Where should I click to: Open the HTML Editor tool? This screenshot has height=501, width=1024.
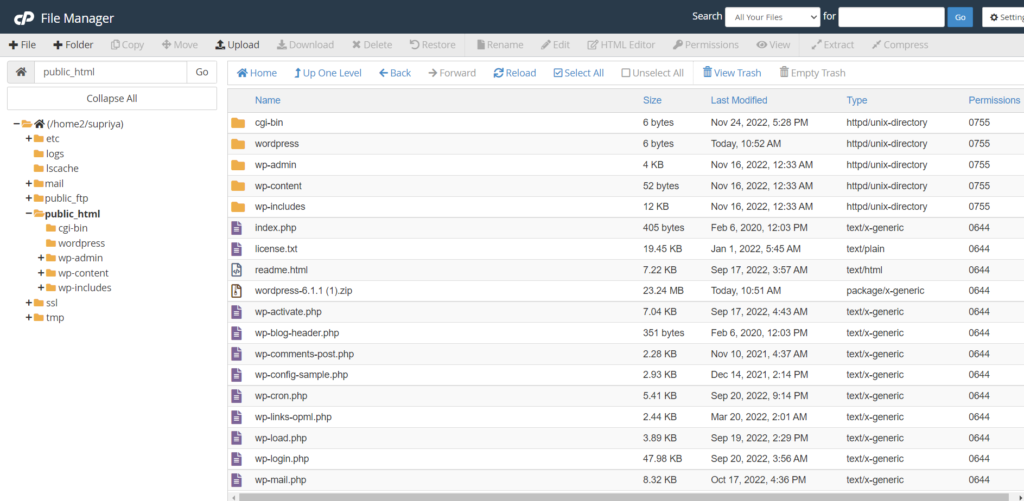(x=621, y=45)
